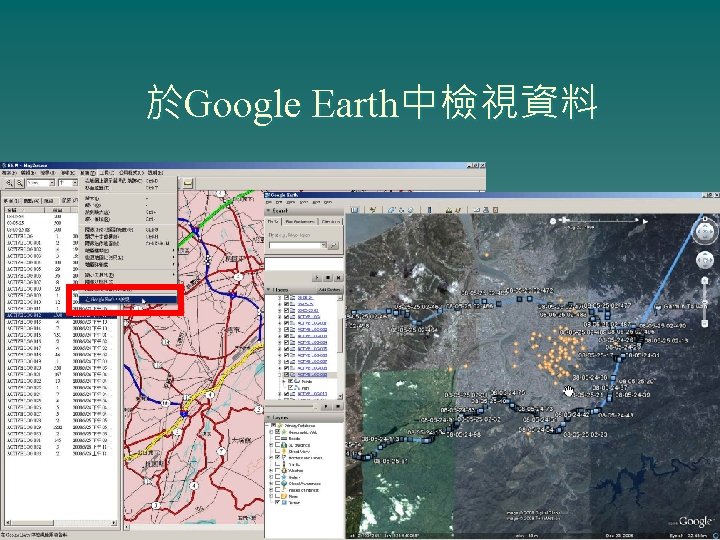Click the compass ring navigation control
This screenshot has width=720, height=540.
(x=705, y=232)
